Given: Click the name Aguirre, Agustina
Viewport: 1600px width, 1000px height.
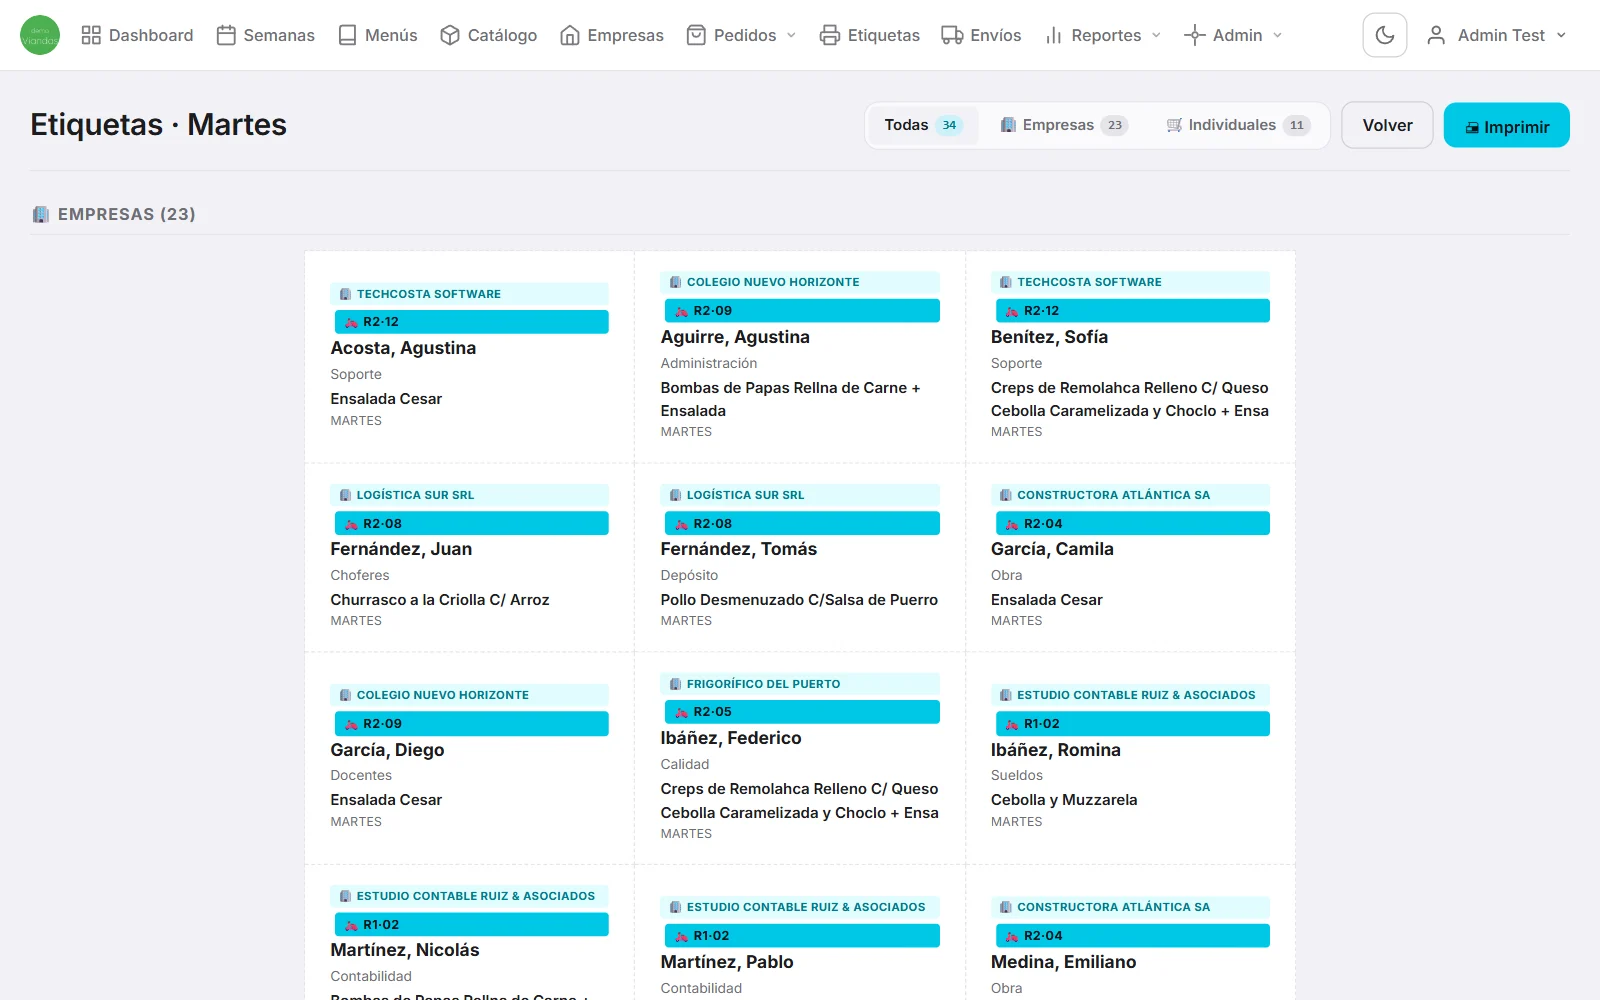Looking at the screenshot, I should (735, 337).
